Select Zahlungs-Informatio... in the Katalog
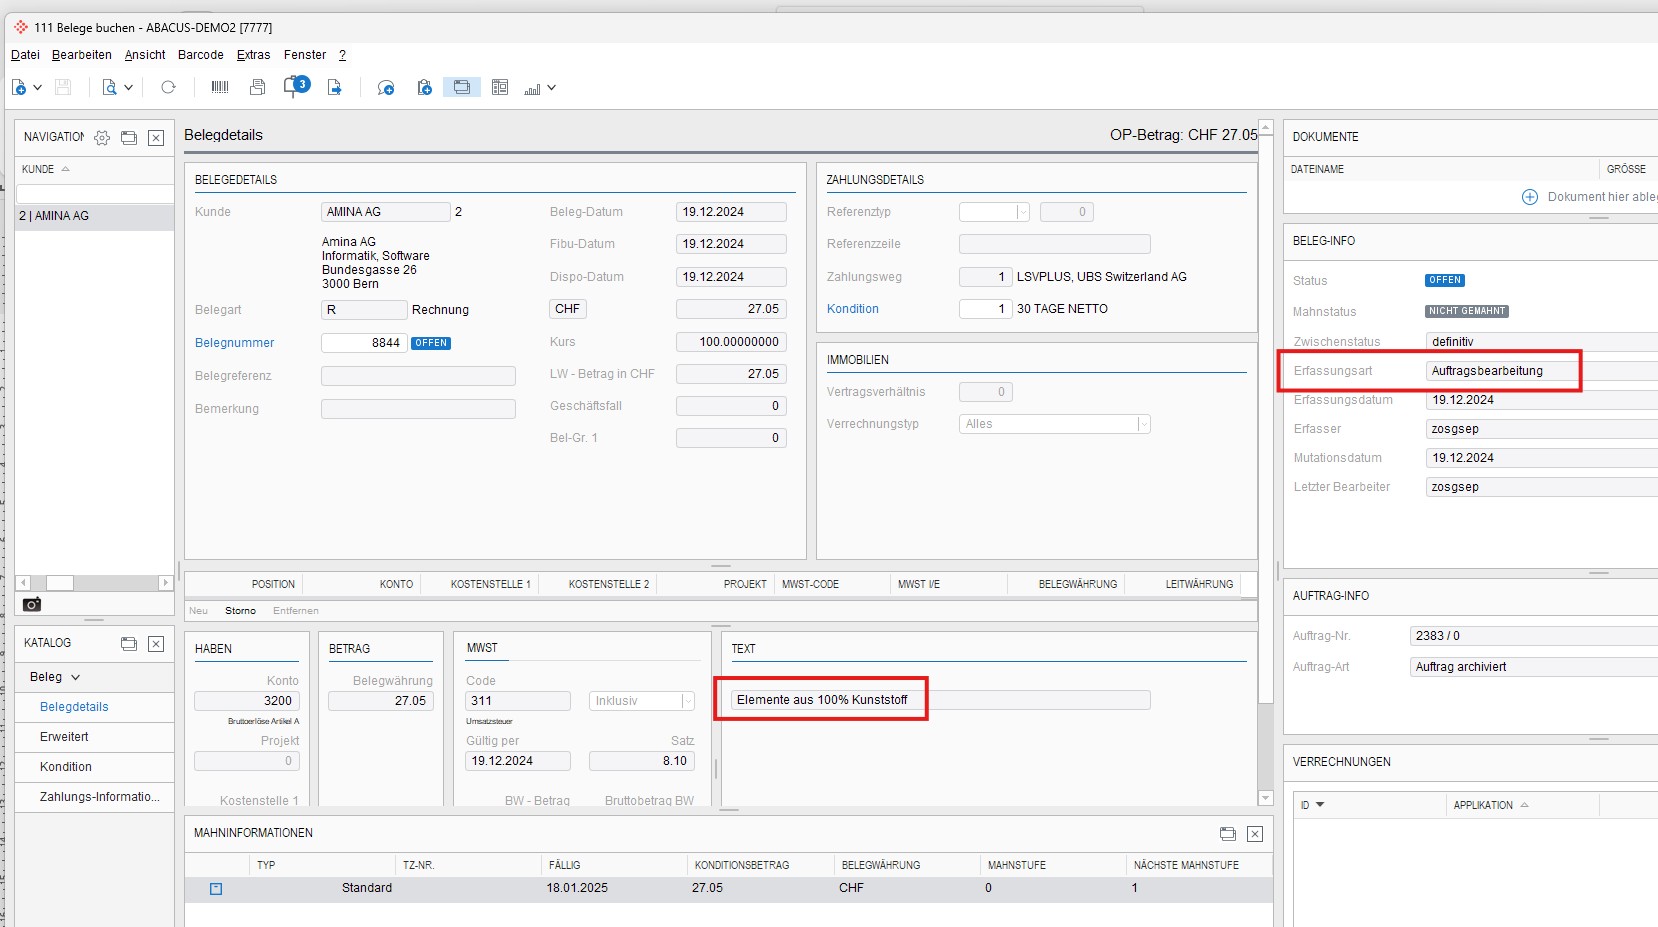1658x927 pixels. coord(100,797)
